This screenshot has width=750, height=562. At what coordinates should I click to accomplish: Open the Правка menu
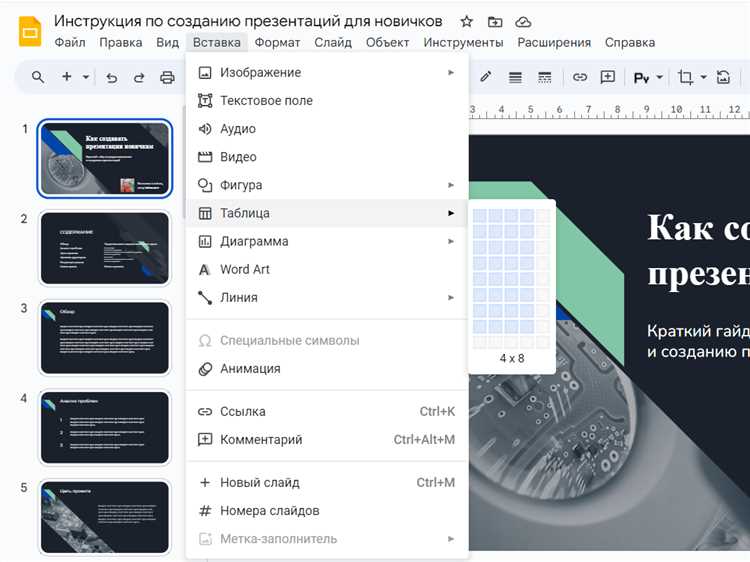121,43
